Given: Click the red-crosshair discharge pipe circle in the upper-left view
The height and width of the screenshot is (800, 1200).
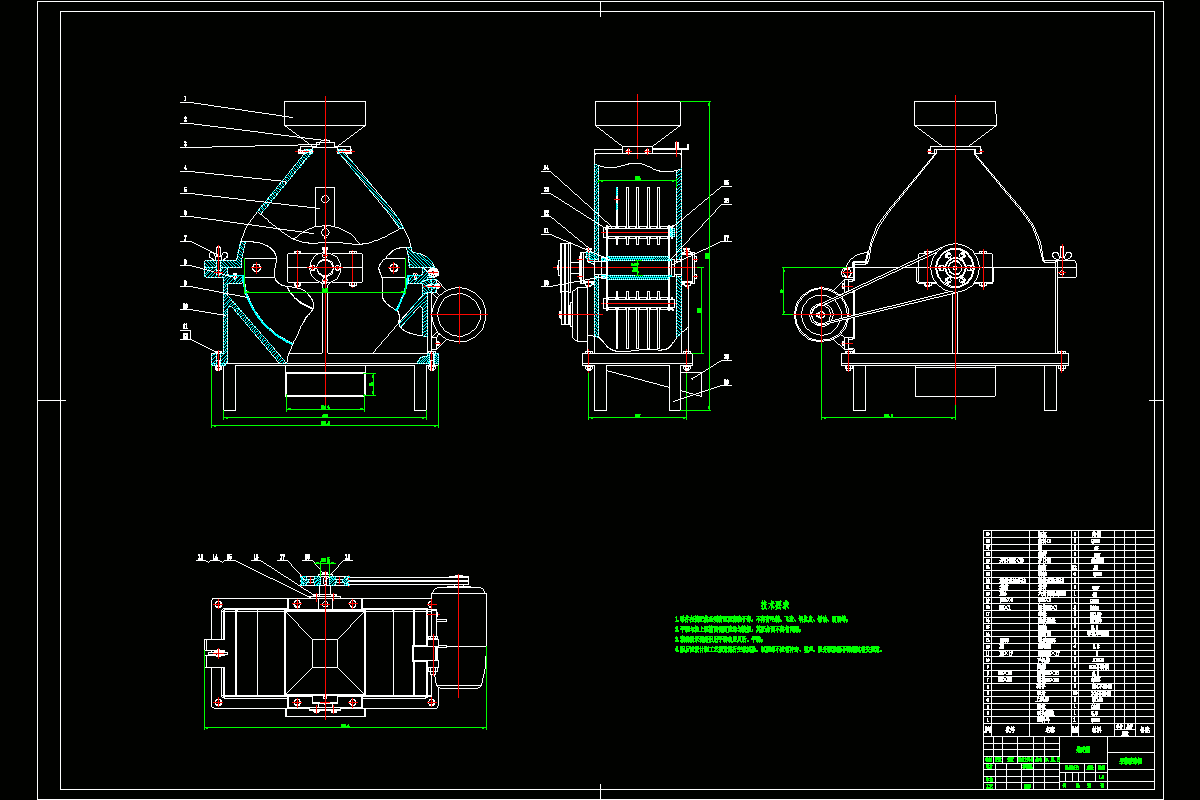Looking at the screenshot, I should [460, 315].
